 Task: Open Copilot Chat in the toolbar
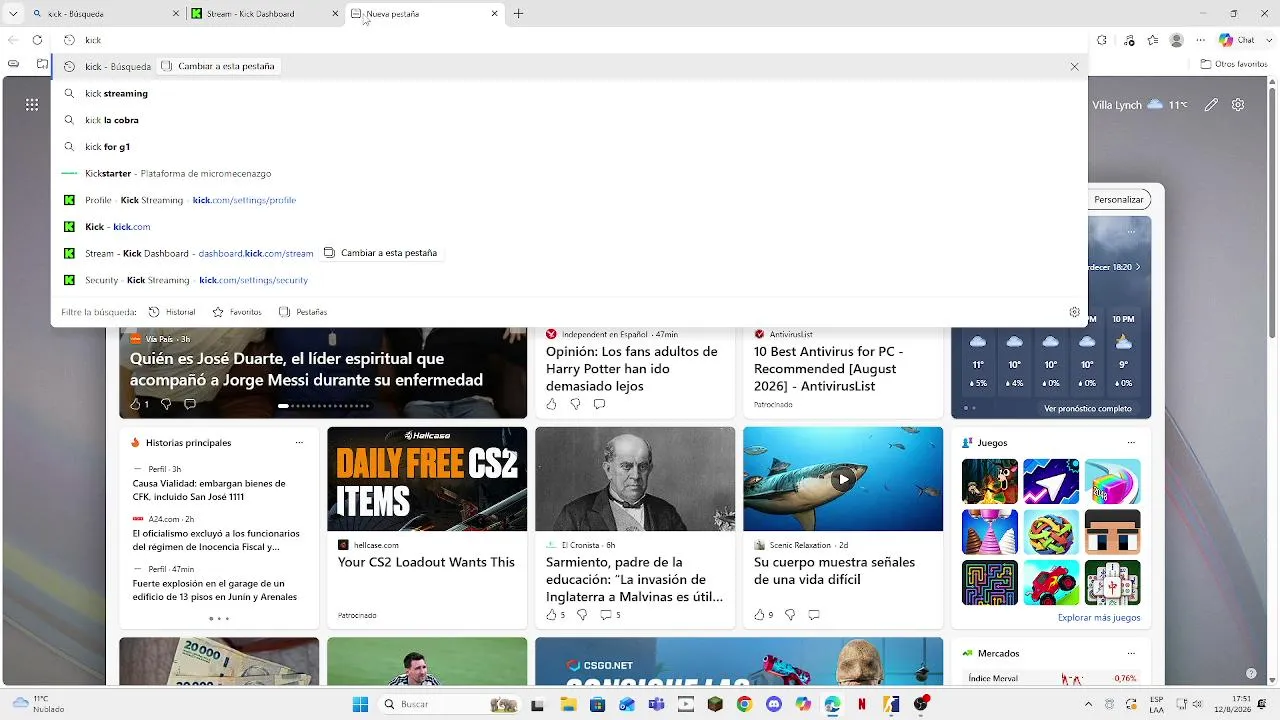[x=1236, y=40]
